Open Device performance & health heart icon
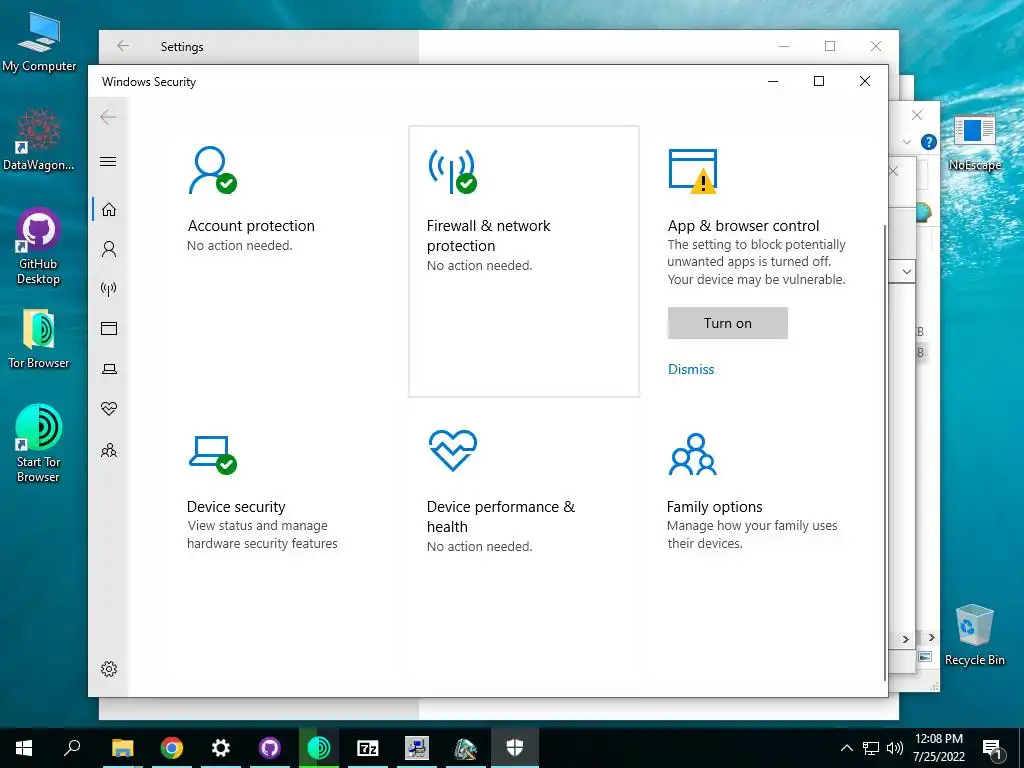Screen dimensions: 1024x768 [453, 450]
